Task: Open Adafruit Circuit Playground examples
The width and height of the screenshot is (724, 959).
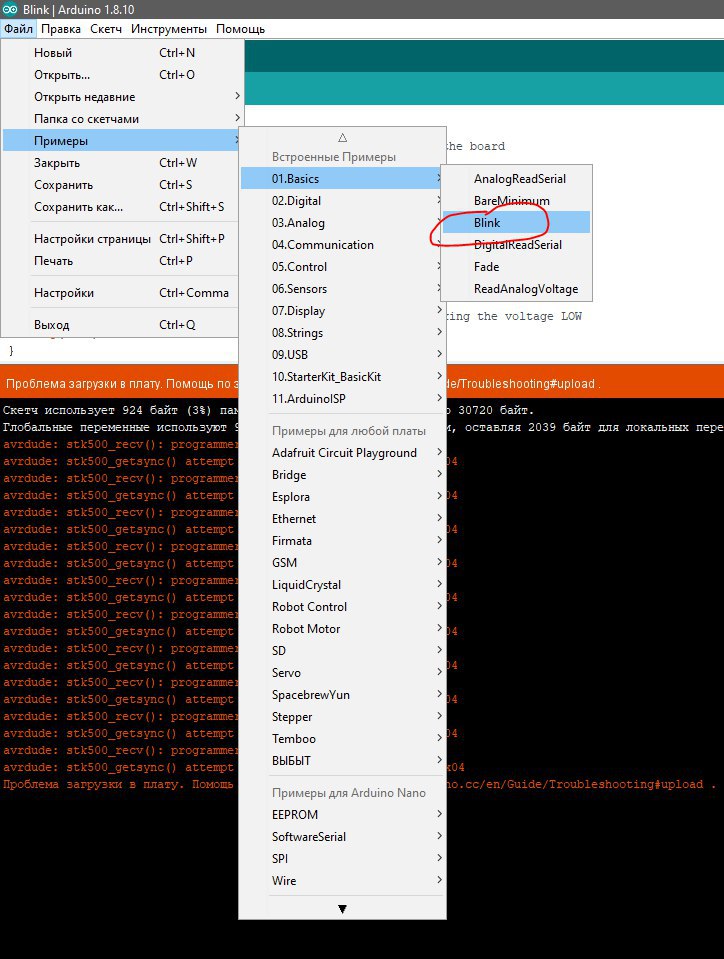Action: point(342,453)
